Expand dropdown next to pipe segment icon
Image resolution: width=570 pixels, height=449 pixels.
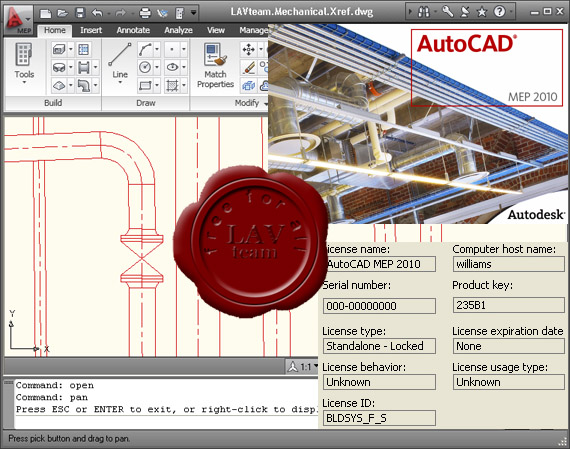(95, 68)
